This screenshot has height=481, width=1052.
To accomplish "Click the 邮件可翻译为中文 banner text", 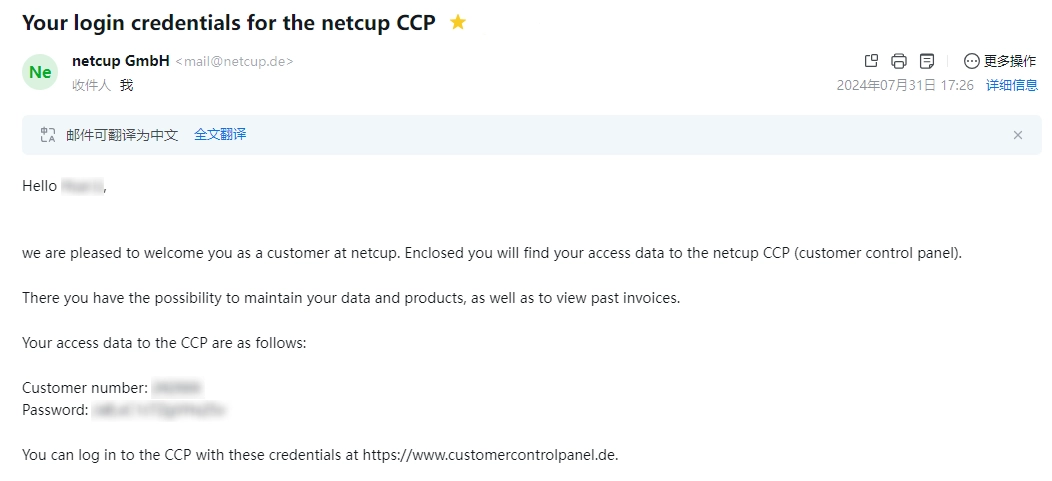I will tap(122, 134).
